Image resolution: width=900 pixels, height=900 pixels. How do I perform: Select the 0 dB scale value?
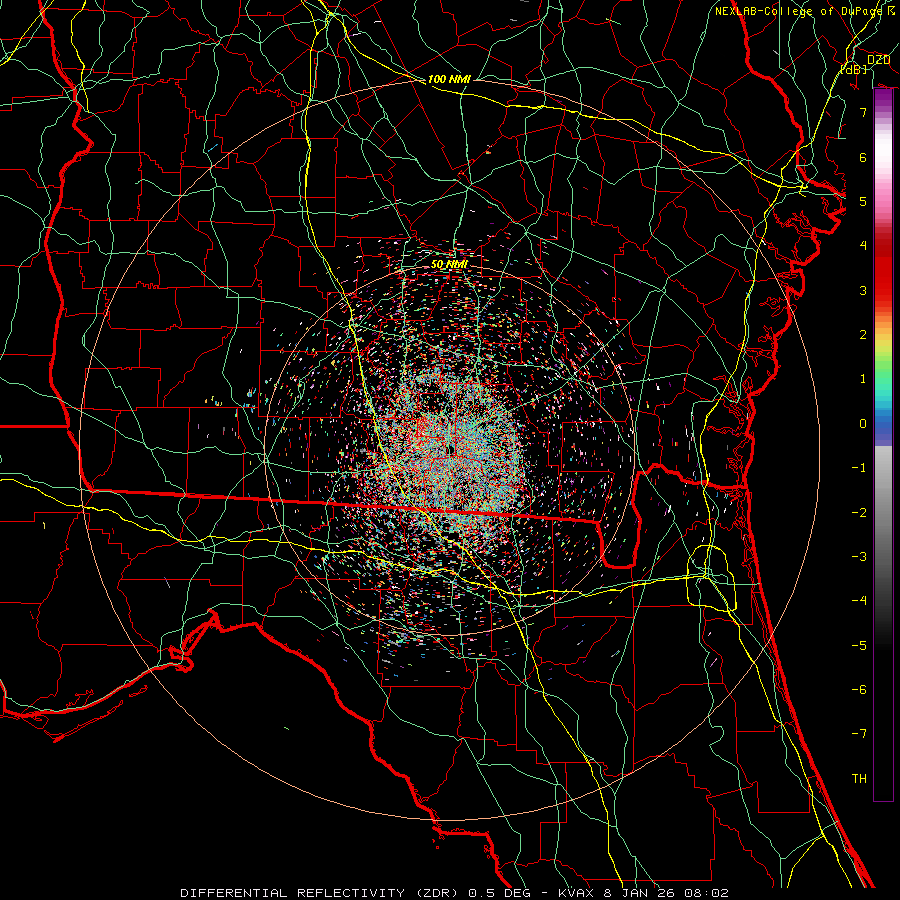(x=863, y=424)
